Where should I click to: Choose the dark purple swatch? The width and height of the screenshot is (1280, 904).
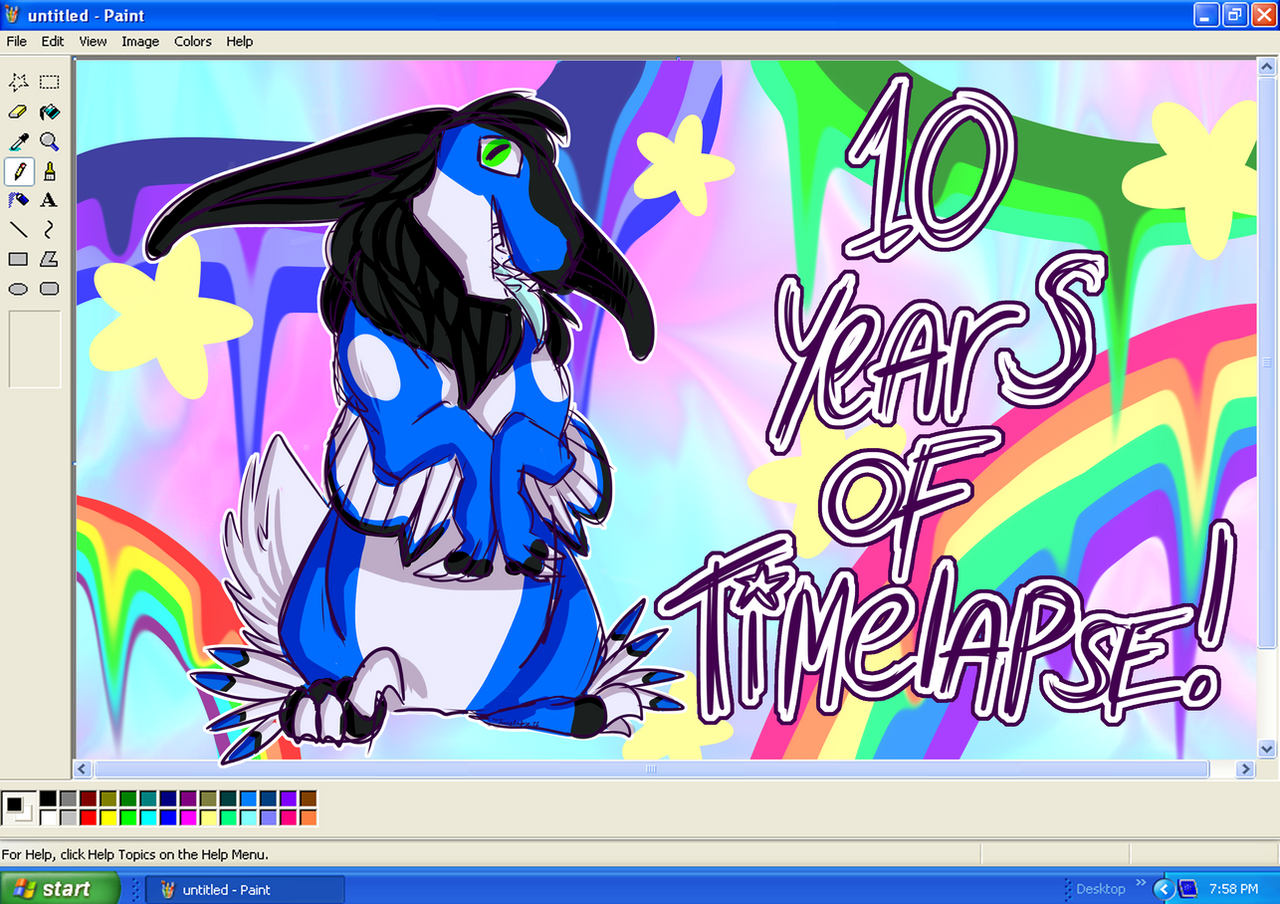[188, 799]
